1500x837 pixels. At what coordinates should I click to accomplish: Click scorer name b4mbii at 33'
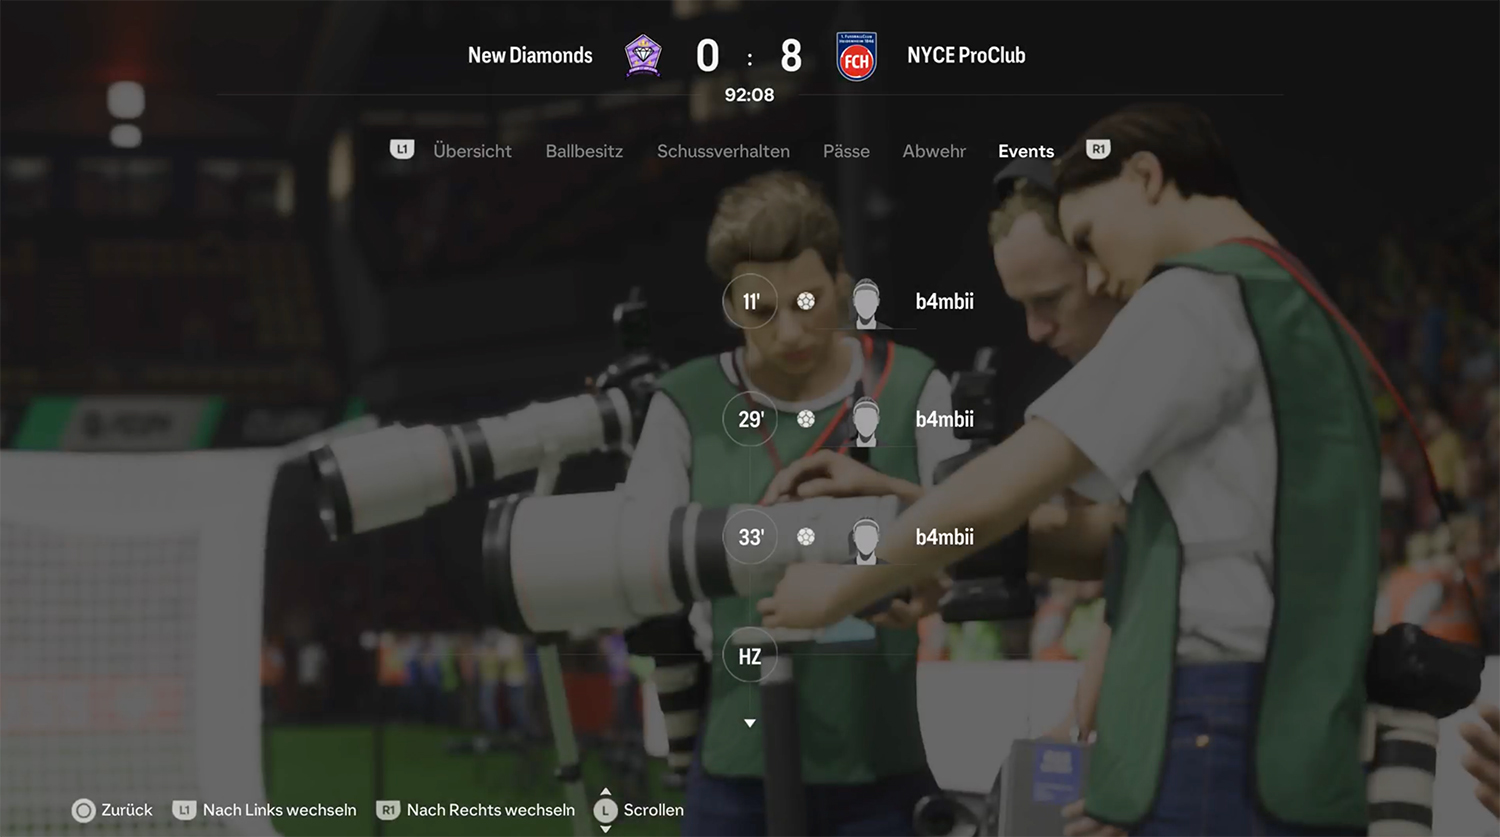pos(945,537)
